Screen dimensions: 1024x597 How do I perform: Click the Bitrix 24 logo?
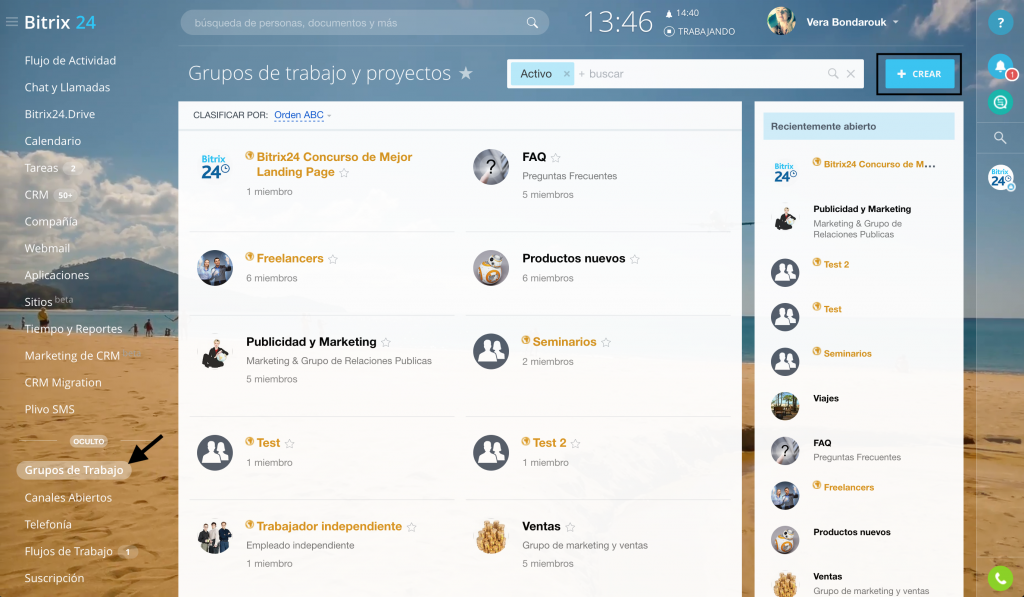[60, 22]
